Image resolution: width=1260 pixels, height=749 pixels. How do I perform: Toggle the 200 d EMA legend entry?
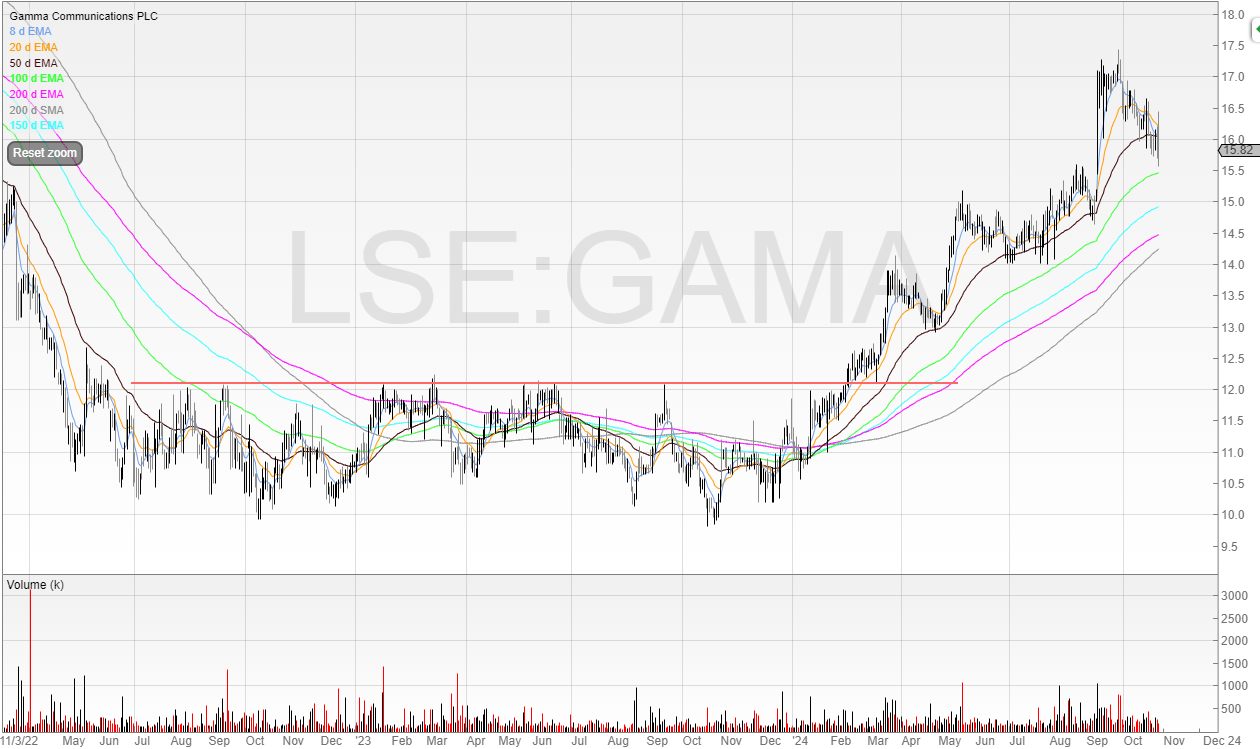tap(37, 94)
